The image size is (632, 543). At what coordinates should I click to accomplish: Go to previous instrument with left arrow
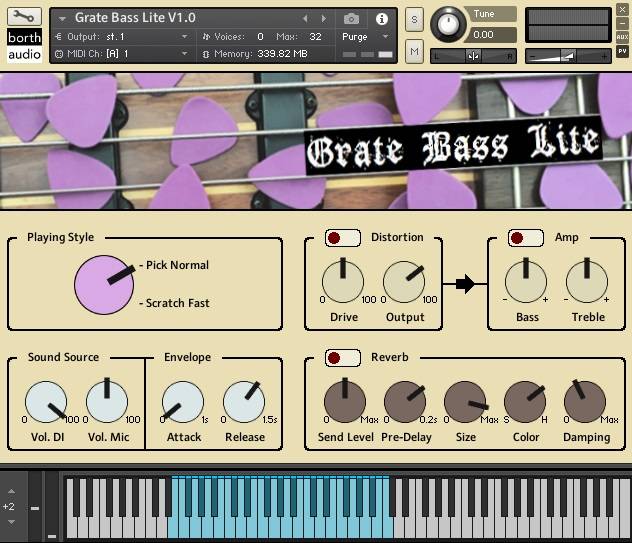(305, 18)
